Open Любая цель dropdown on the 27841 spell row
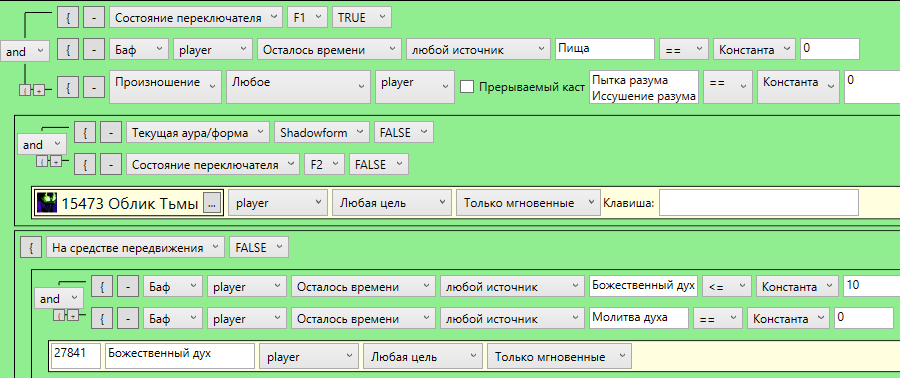Image resolution: width=900 pixels, height=378 pixels. pyautogui.click(x=422, y=357)
